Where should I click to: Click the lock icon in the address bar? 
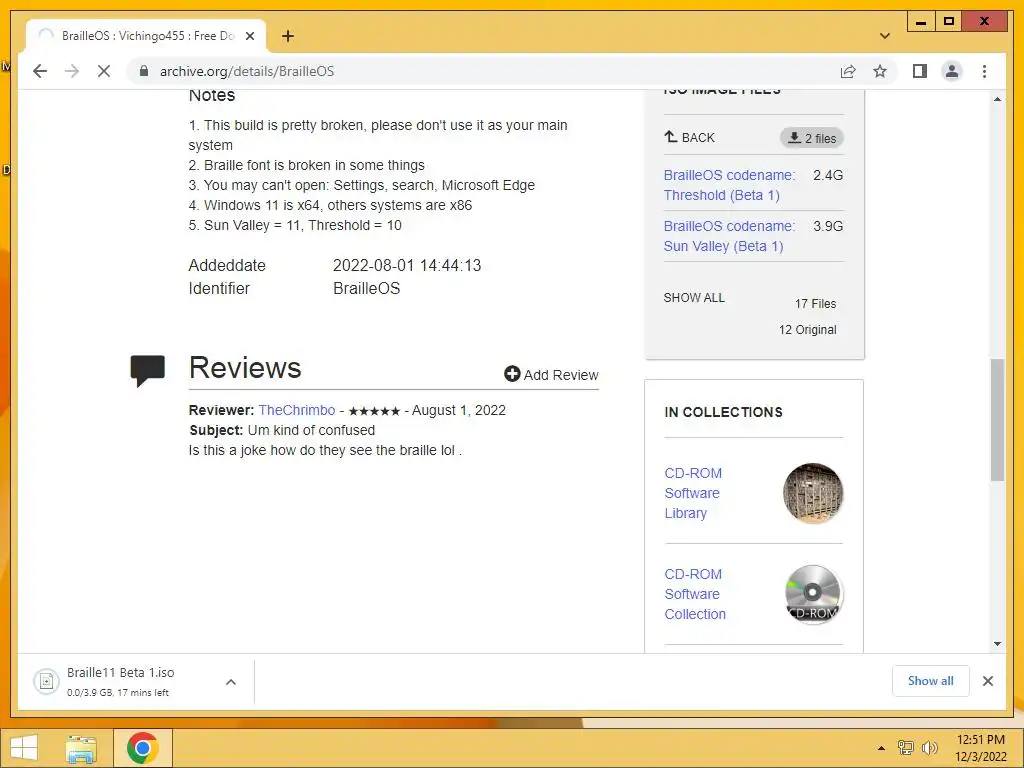(144, 71)
